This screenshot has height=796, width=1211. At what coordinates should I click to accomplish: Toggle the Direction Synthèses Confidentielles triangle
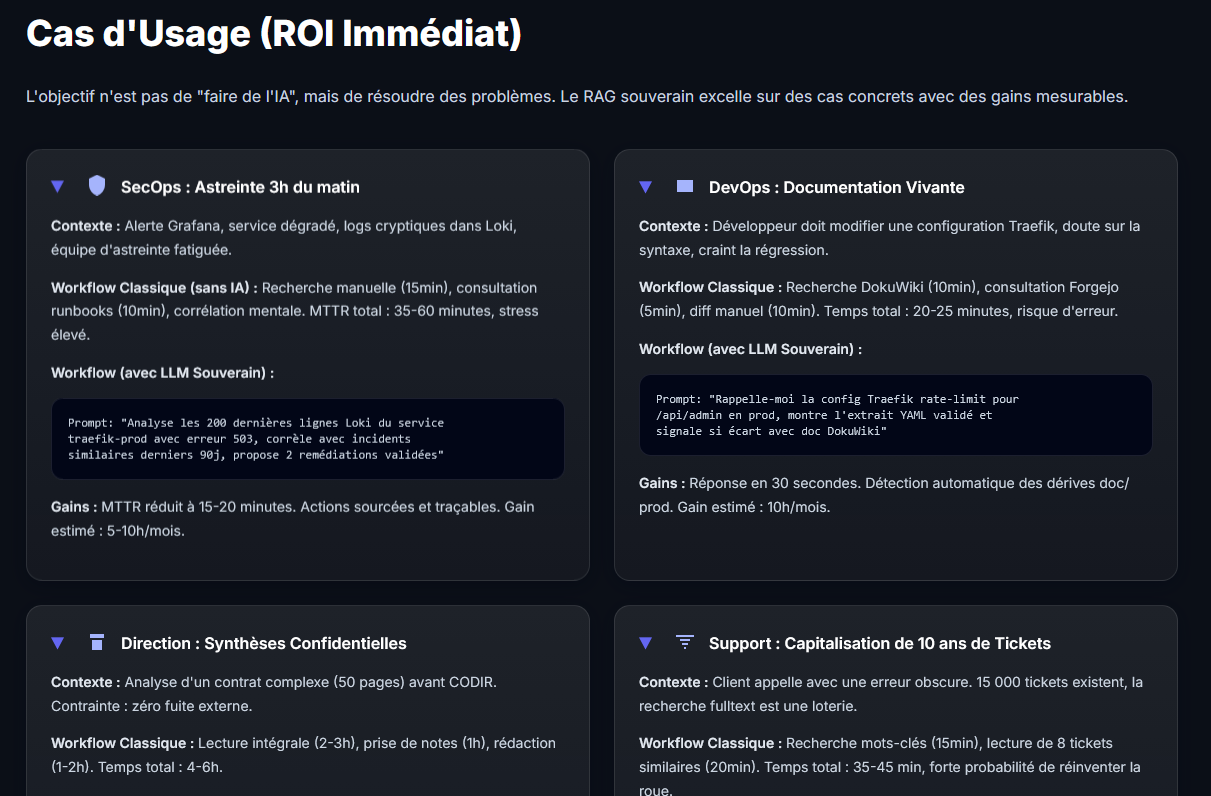[58, 643]
